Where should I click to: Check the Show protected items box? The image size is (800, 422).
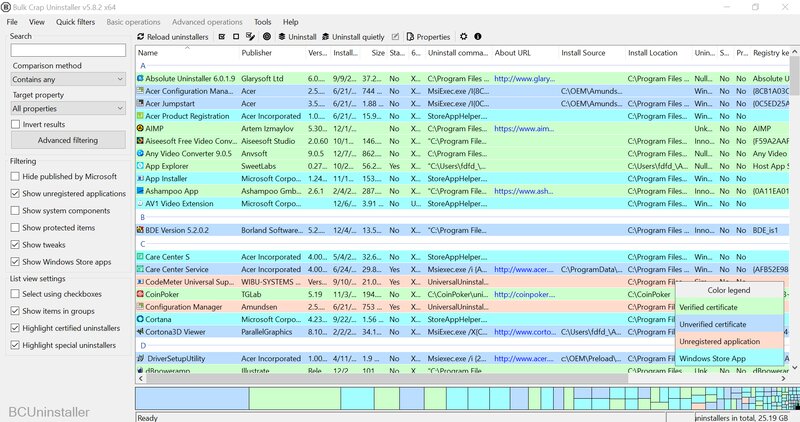click(x=15, y=228)
